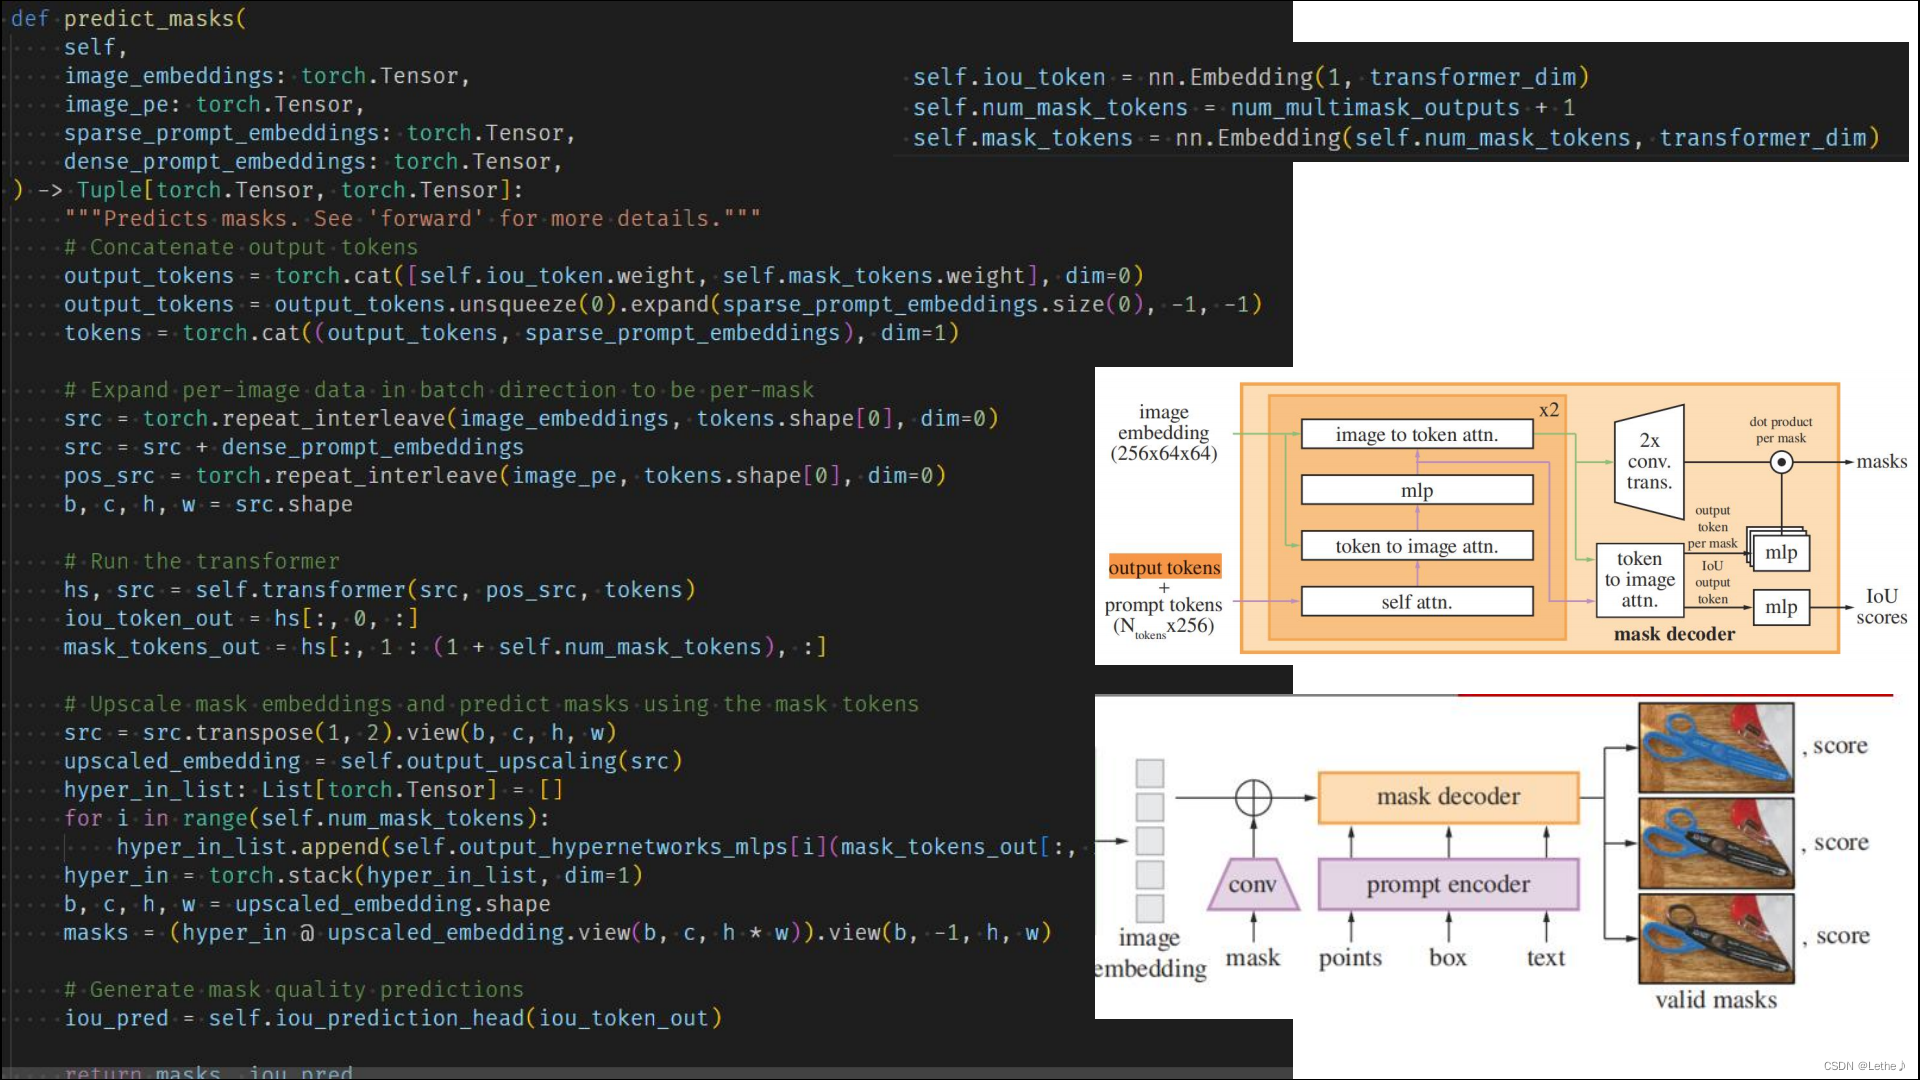Select the self attn. block
This screenshot has height=1080, width=1920.
click(x=1416, y=602)
